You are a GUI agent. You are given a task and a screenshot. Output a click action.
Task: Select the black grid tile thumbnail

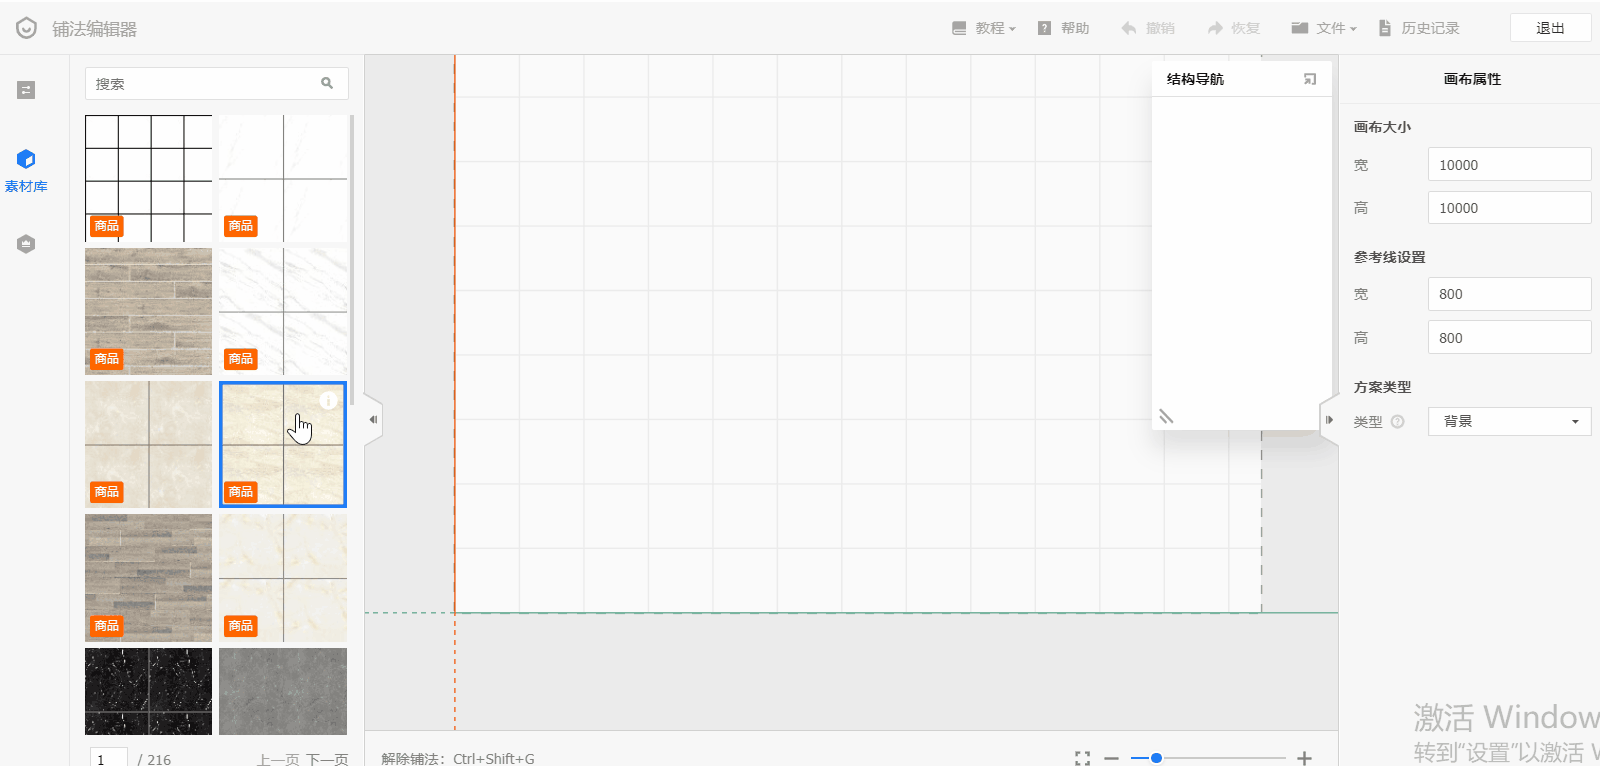148,178
